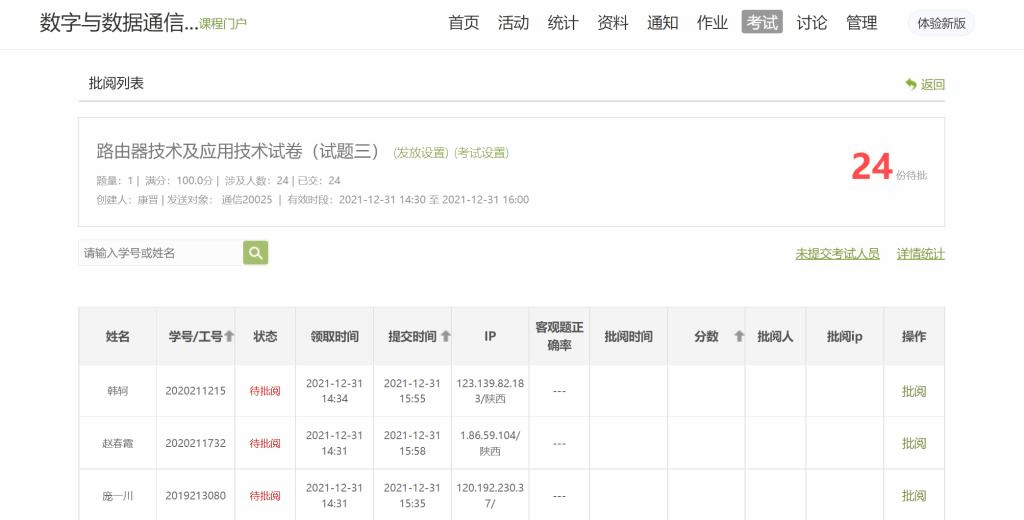This screenshot has height=520, width=1024.
Task: Click sort arrow beside 分数 header
Action: click(739, 337)
